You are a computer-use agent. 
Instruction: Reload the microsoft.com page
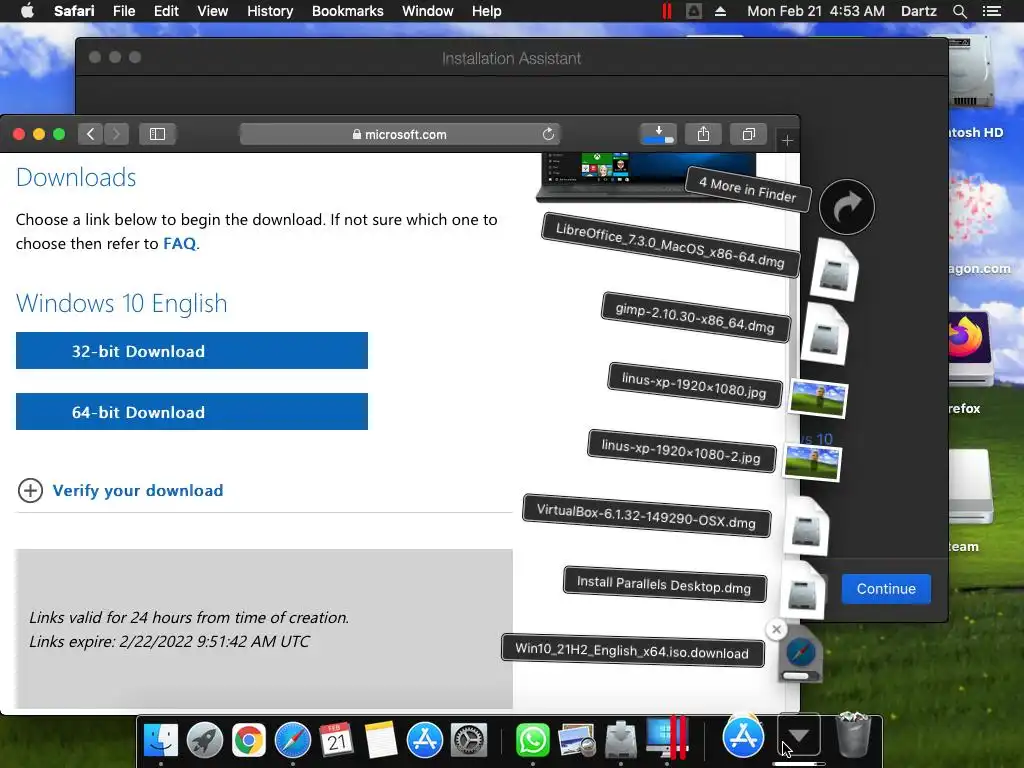pyautogui.click(x=548, y=134)
